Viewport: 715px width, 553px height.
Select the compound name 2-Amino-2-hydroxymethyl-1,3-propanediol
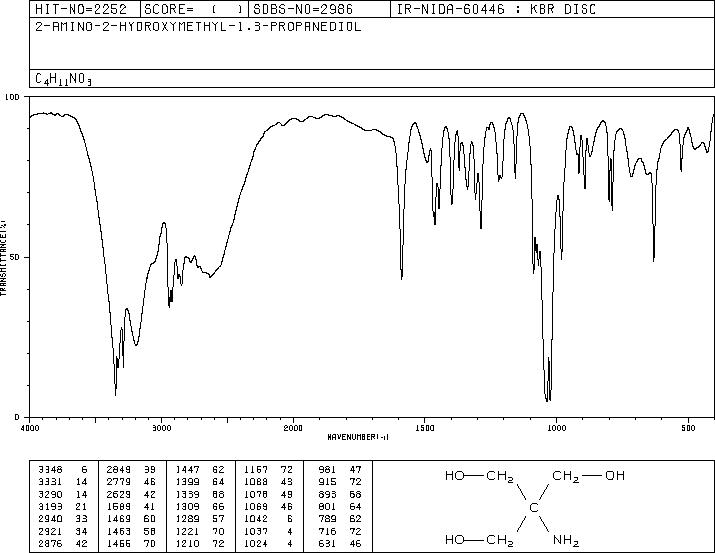[x=198, y=26]
